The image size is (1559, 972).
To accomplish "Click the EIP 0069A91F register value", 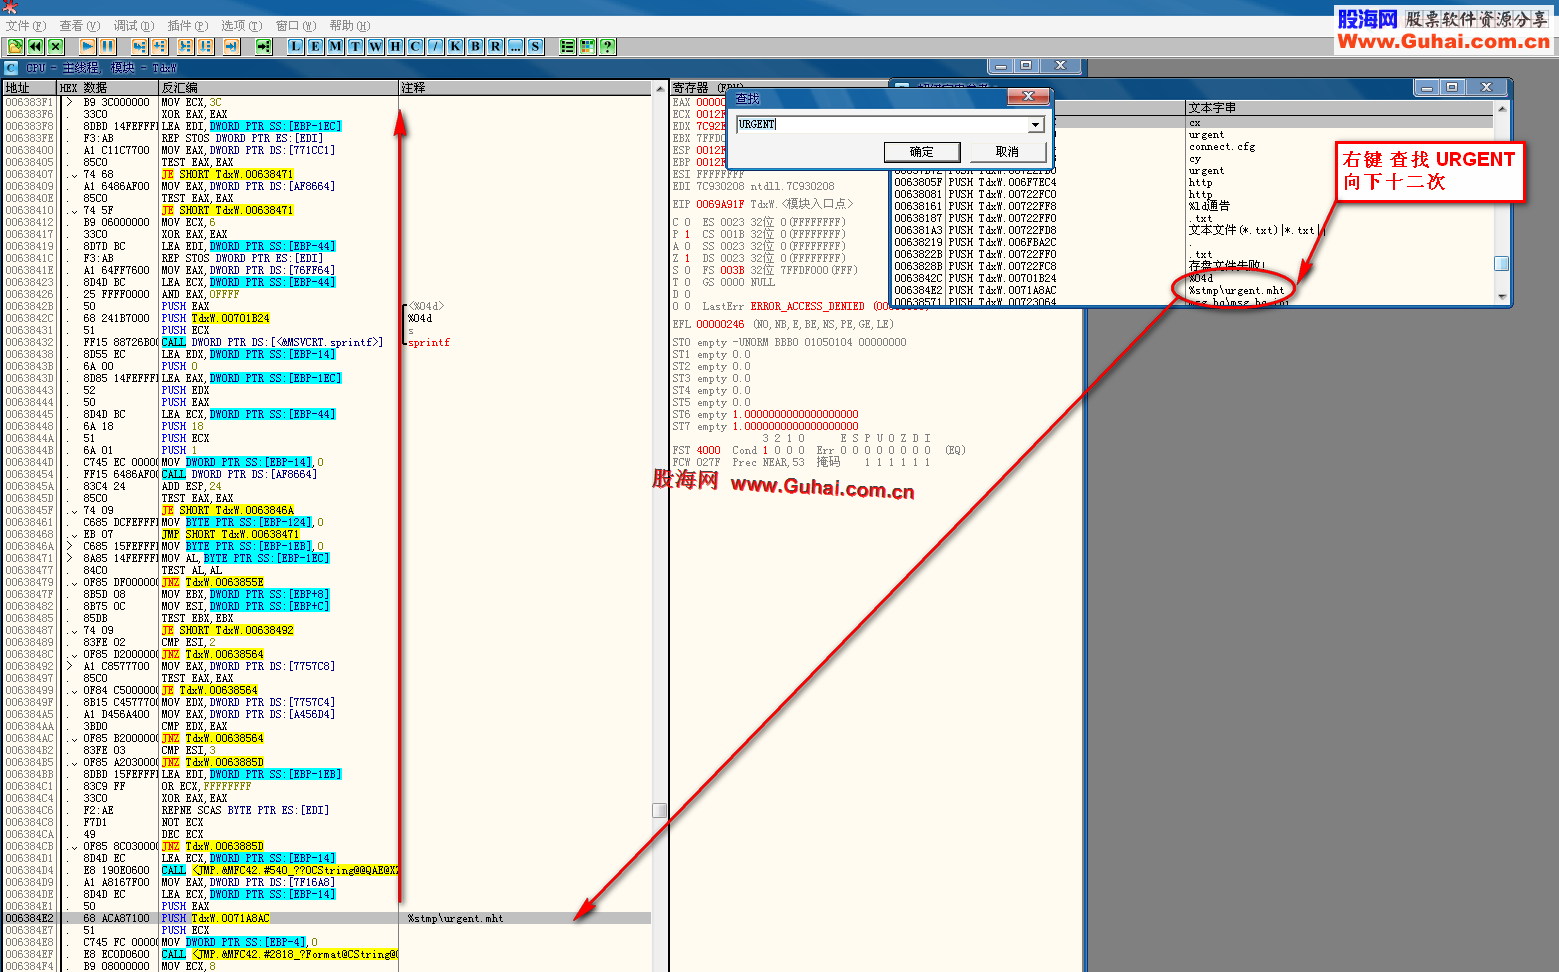I will [x=720, y=204].
